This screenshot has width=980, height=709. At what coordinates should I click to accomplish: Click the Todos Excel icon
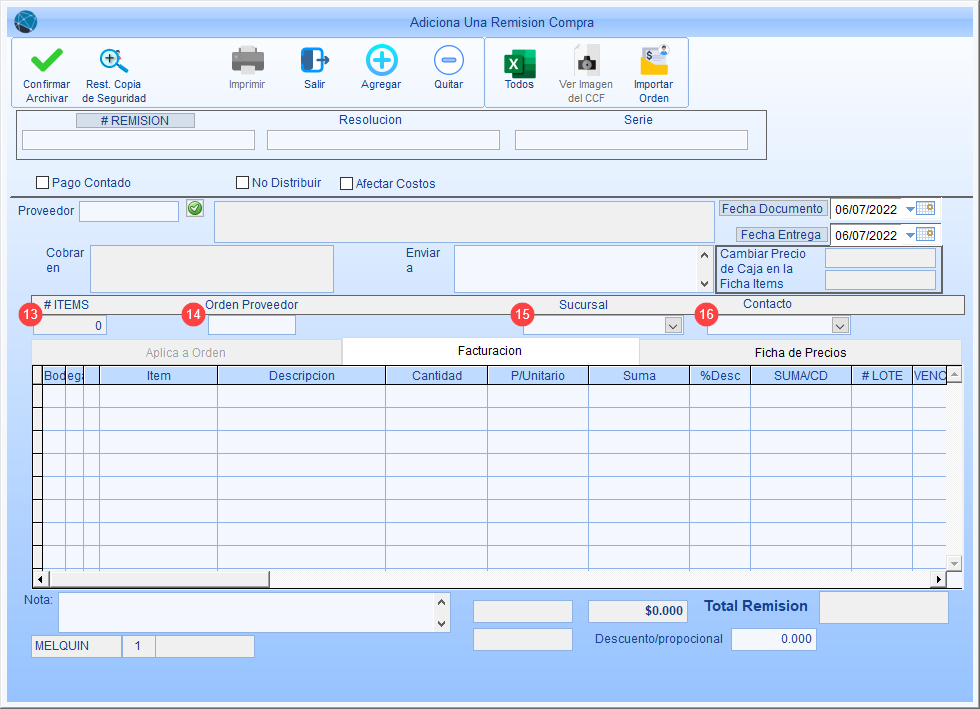point(519,63)
